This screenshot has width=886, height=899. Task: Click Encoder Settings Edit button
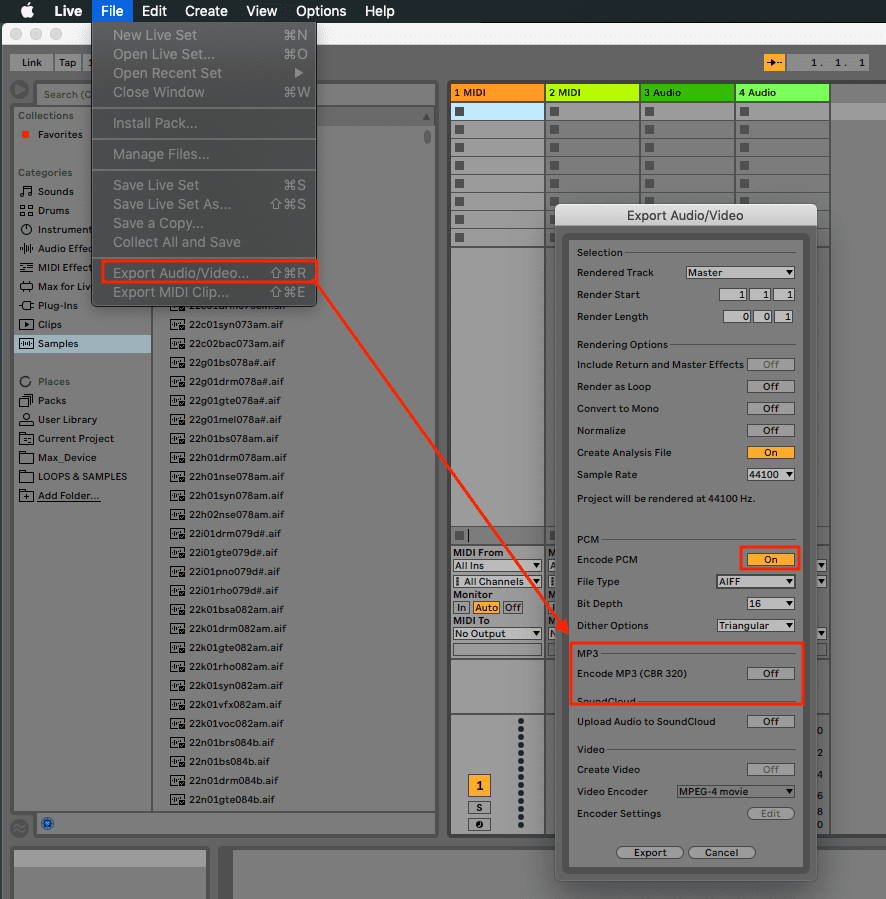[771, 814]
